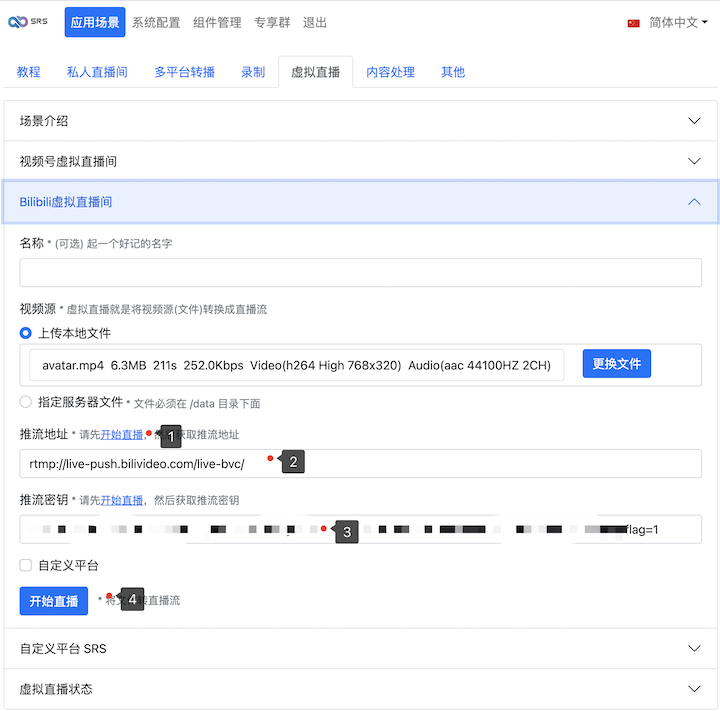
Task: Click the 推流地址 rtmp URL input field
Action: tap(360, 463)
